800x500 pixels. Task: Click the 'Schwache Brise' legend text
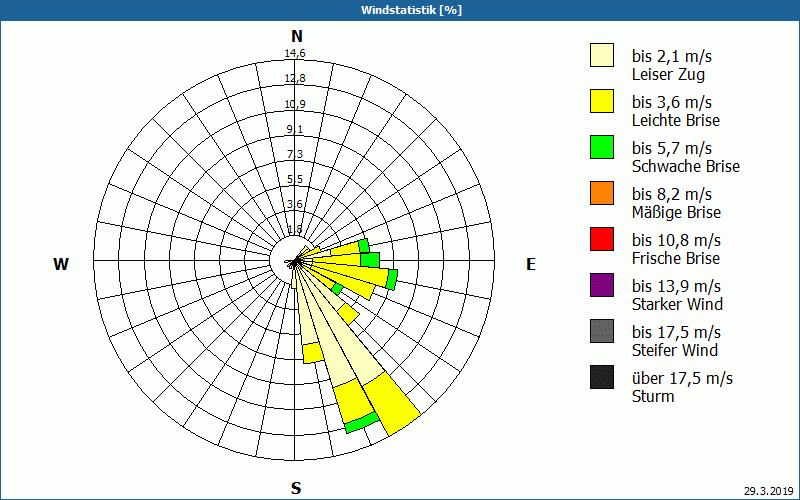click(x=686, y=166)
